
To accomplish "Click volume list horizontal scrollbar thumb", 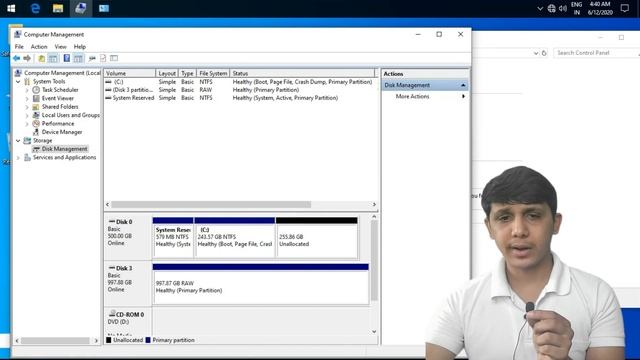I will 211,204.
